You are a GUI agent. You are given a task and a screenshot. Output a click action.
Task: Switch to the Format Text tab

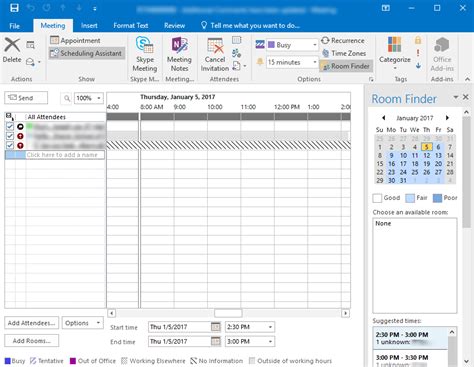pyautogui.click(x=130, y=25)
